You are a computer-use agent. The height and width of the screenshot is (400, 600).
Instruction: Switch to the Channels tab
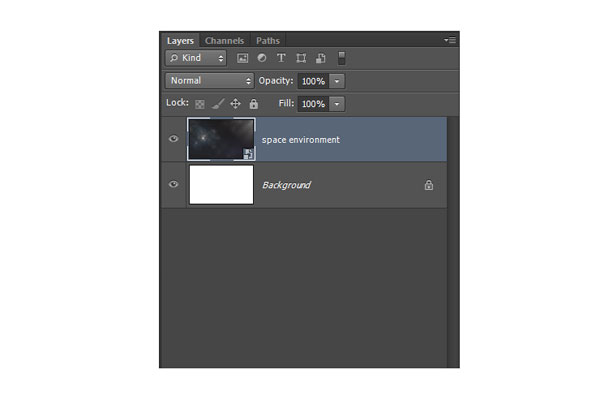(224, 41)
